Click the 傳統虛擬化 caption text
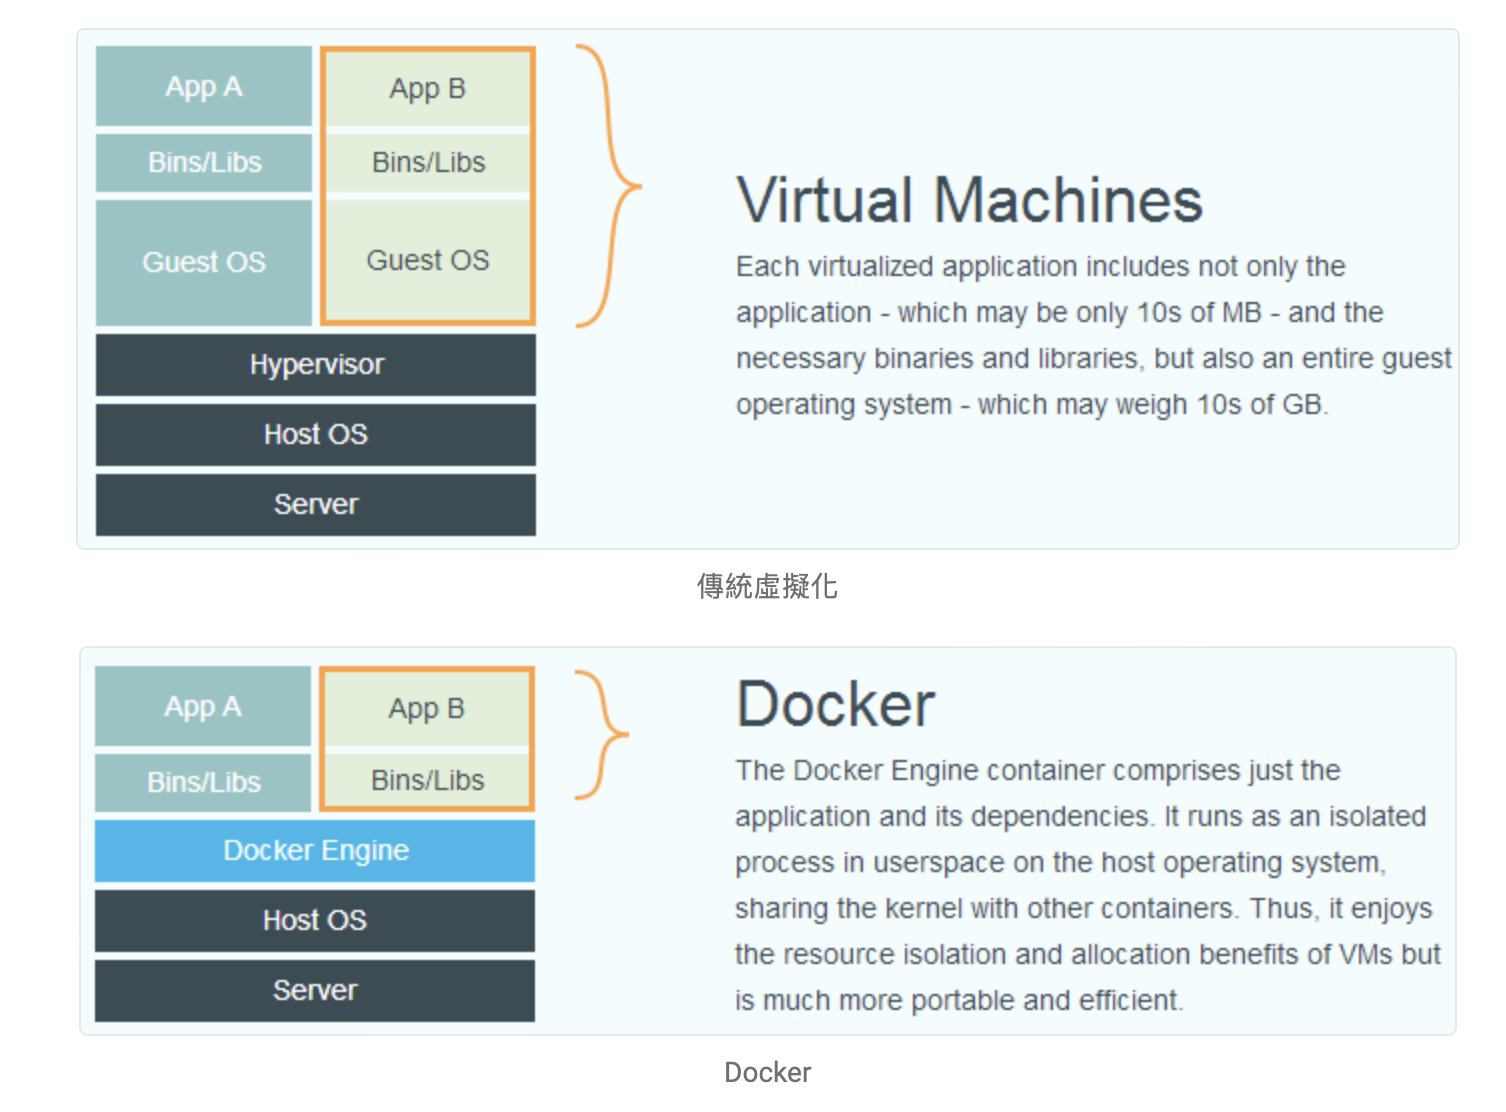1506x1112 pixels. point(767,586)
